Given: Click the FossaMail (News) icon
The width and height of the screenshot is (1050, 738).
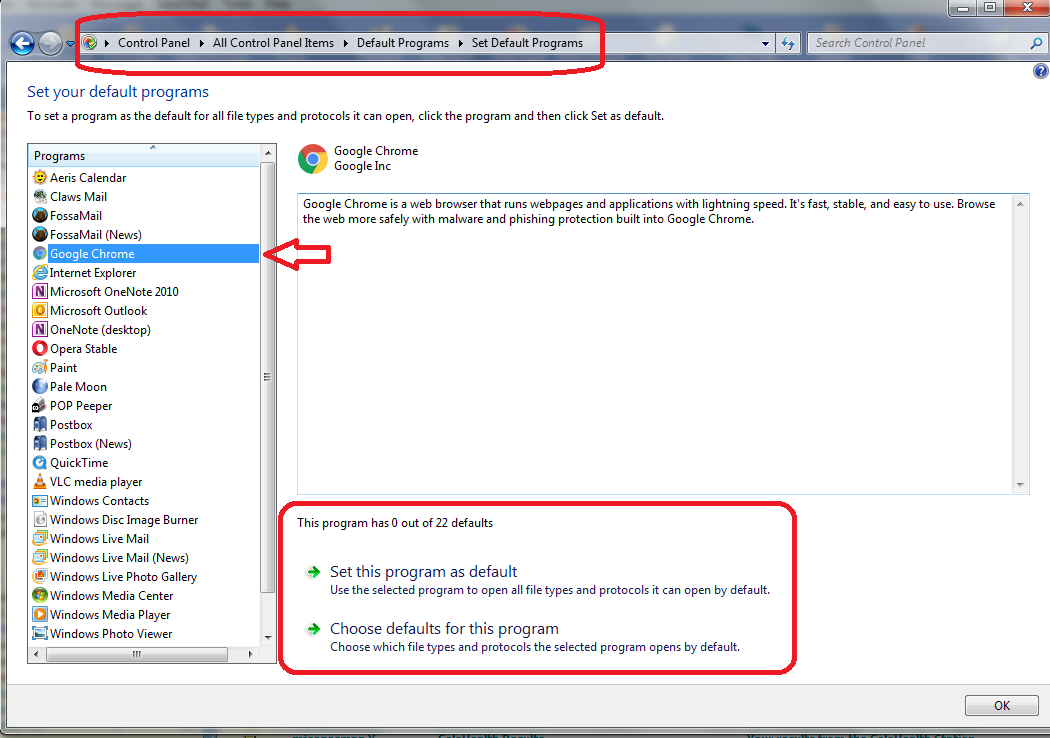Looking at the screenshot, I should point(40,234).
